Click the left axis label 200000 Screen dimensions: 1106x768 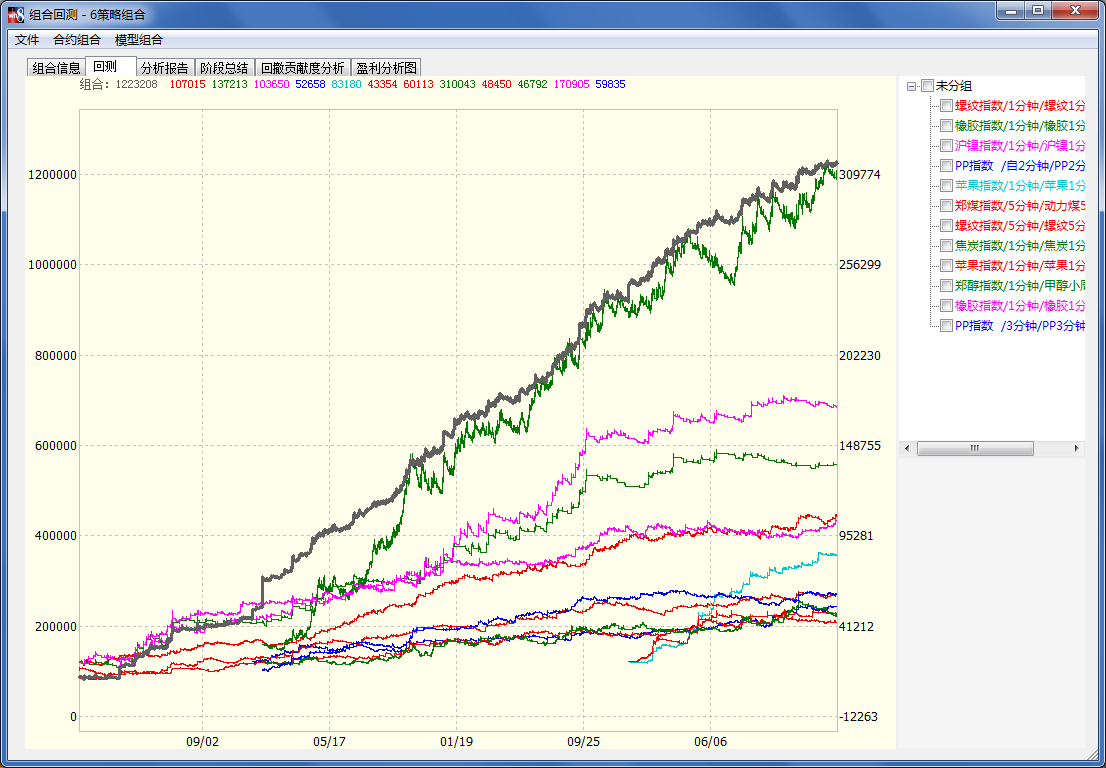56,626
